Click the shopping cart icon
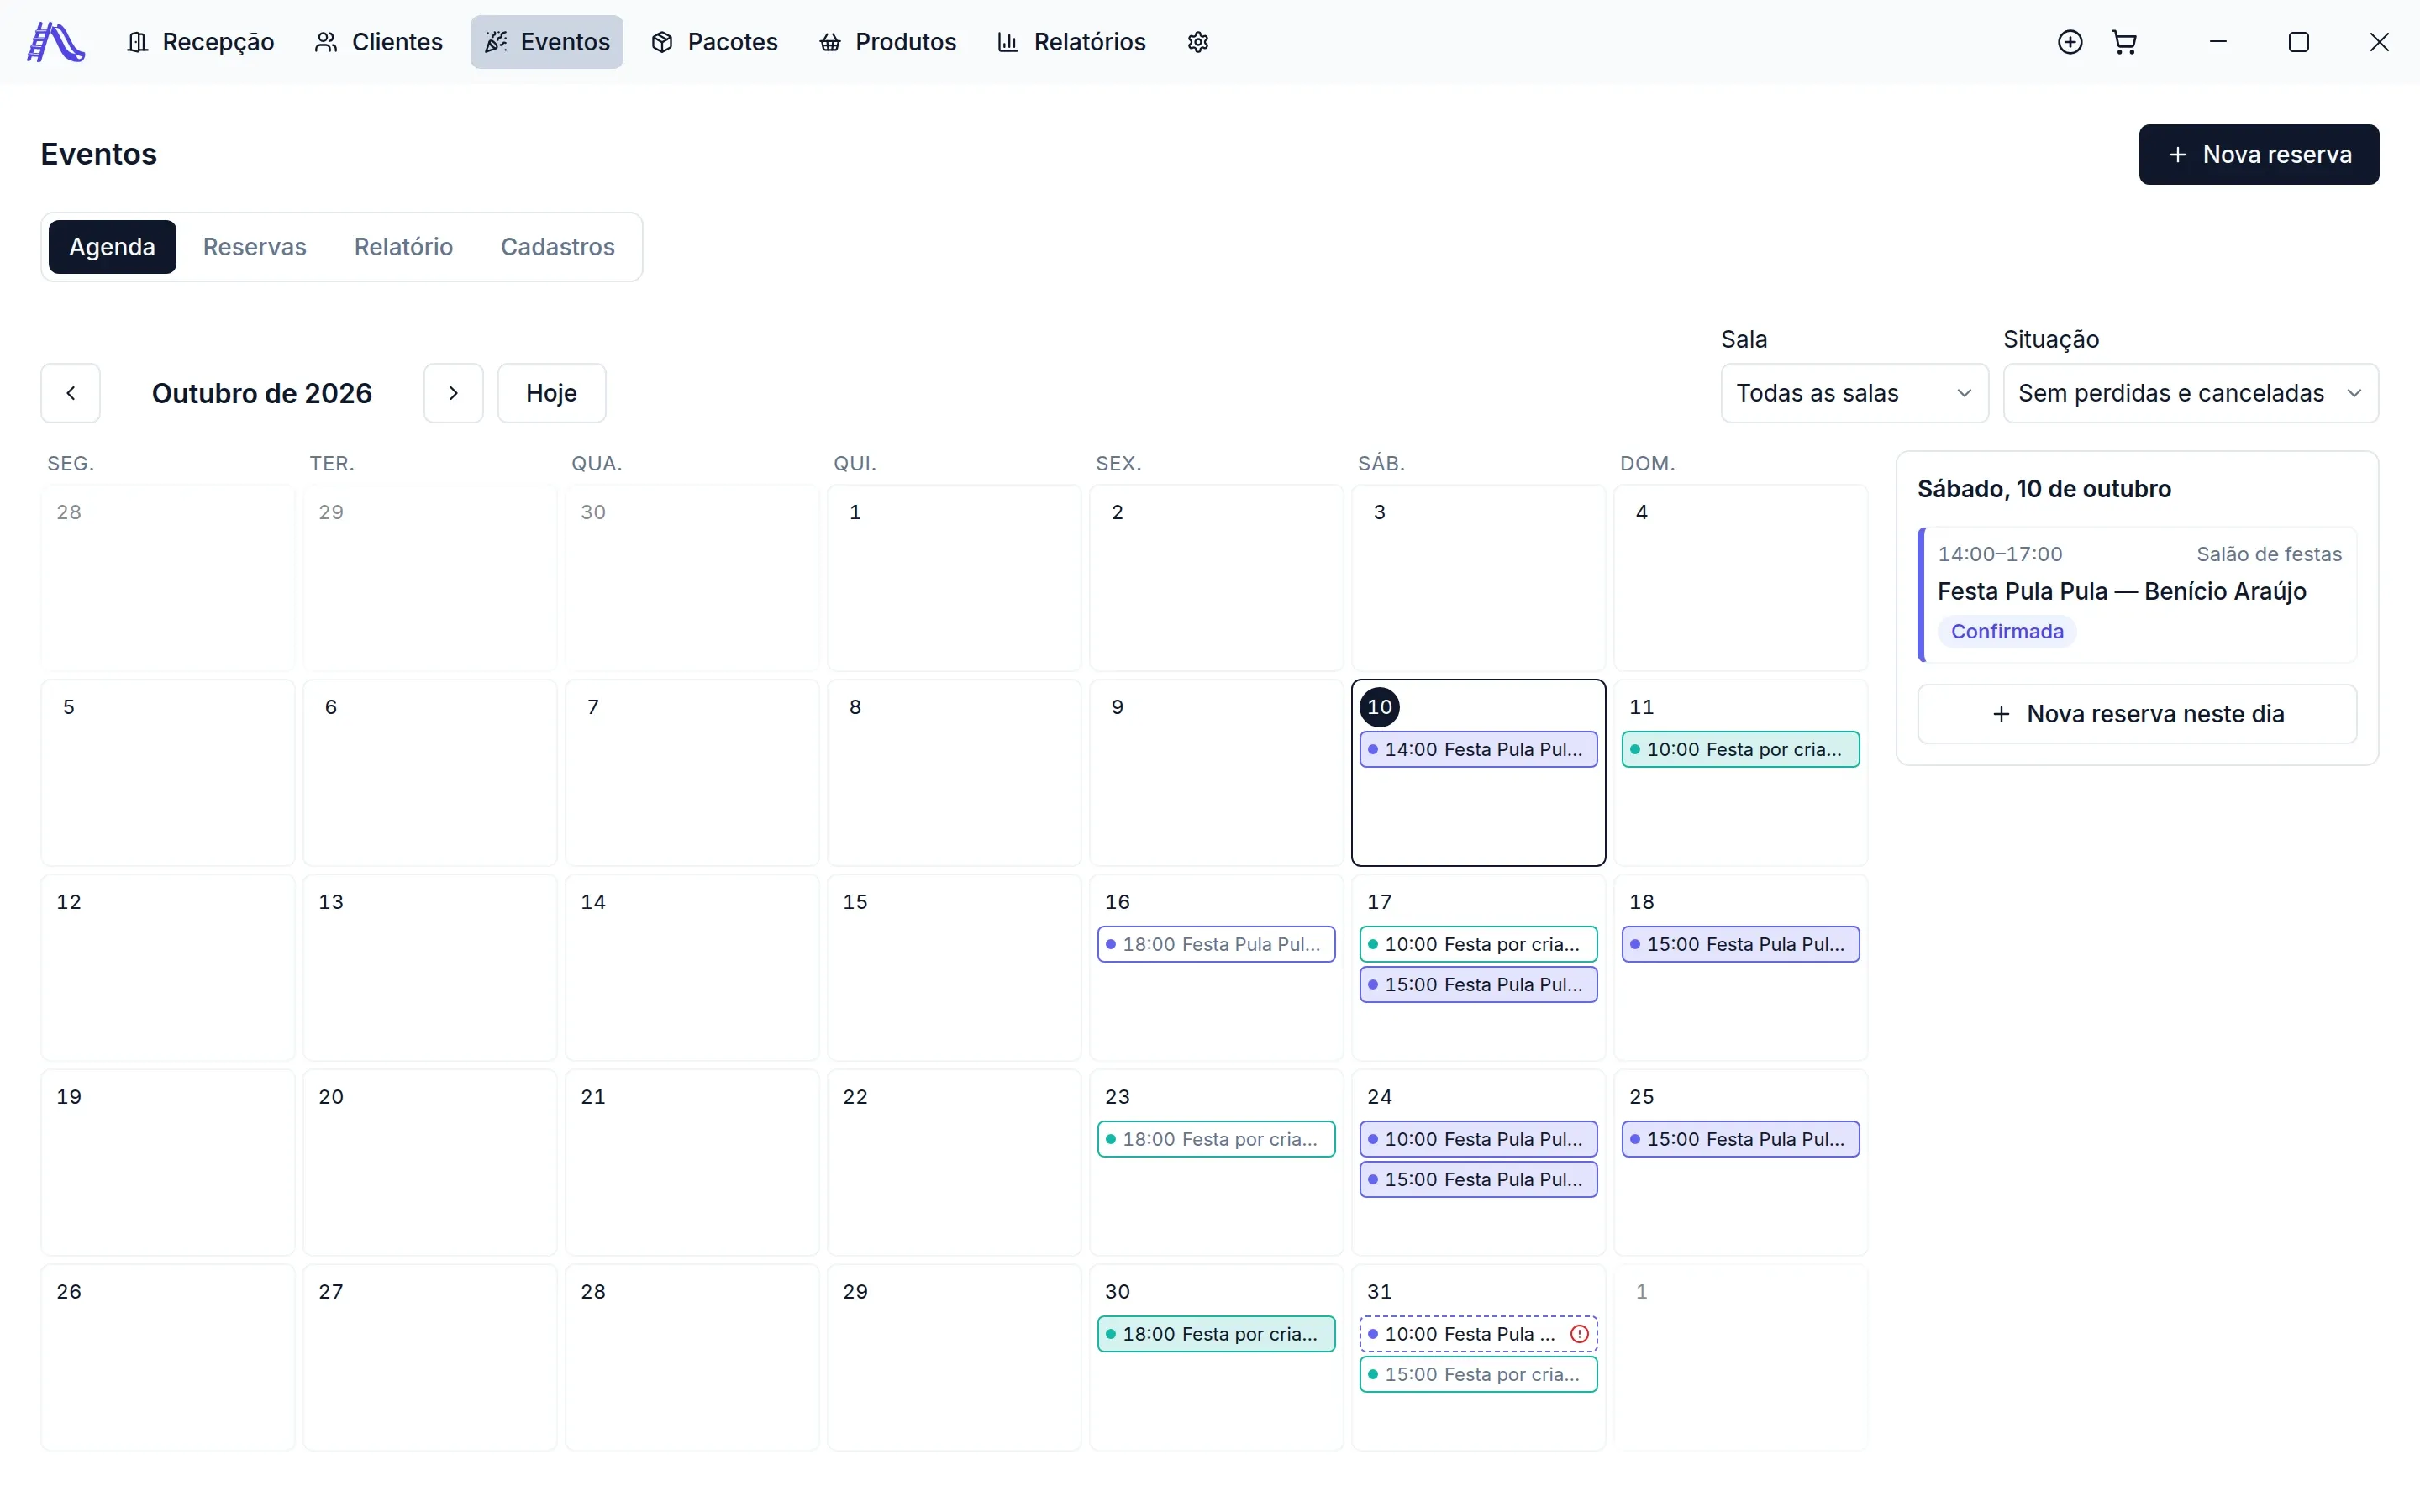Screen dimensions: 2420x1512 (x=2124, y=42)
